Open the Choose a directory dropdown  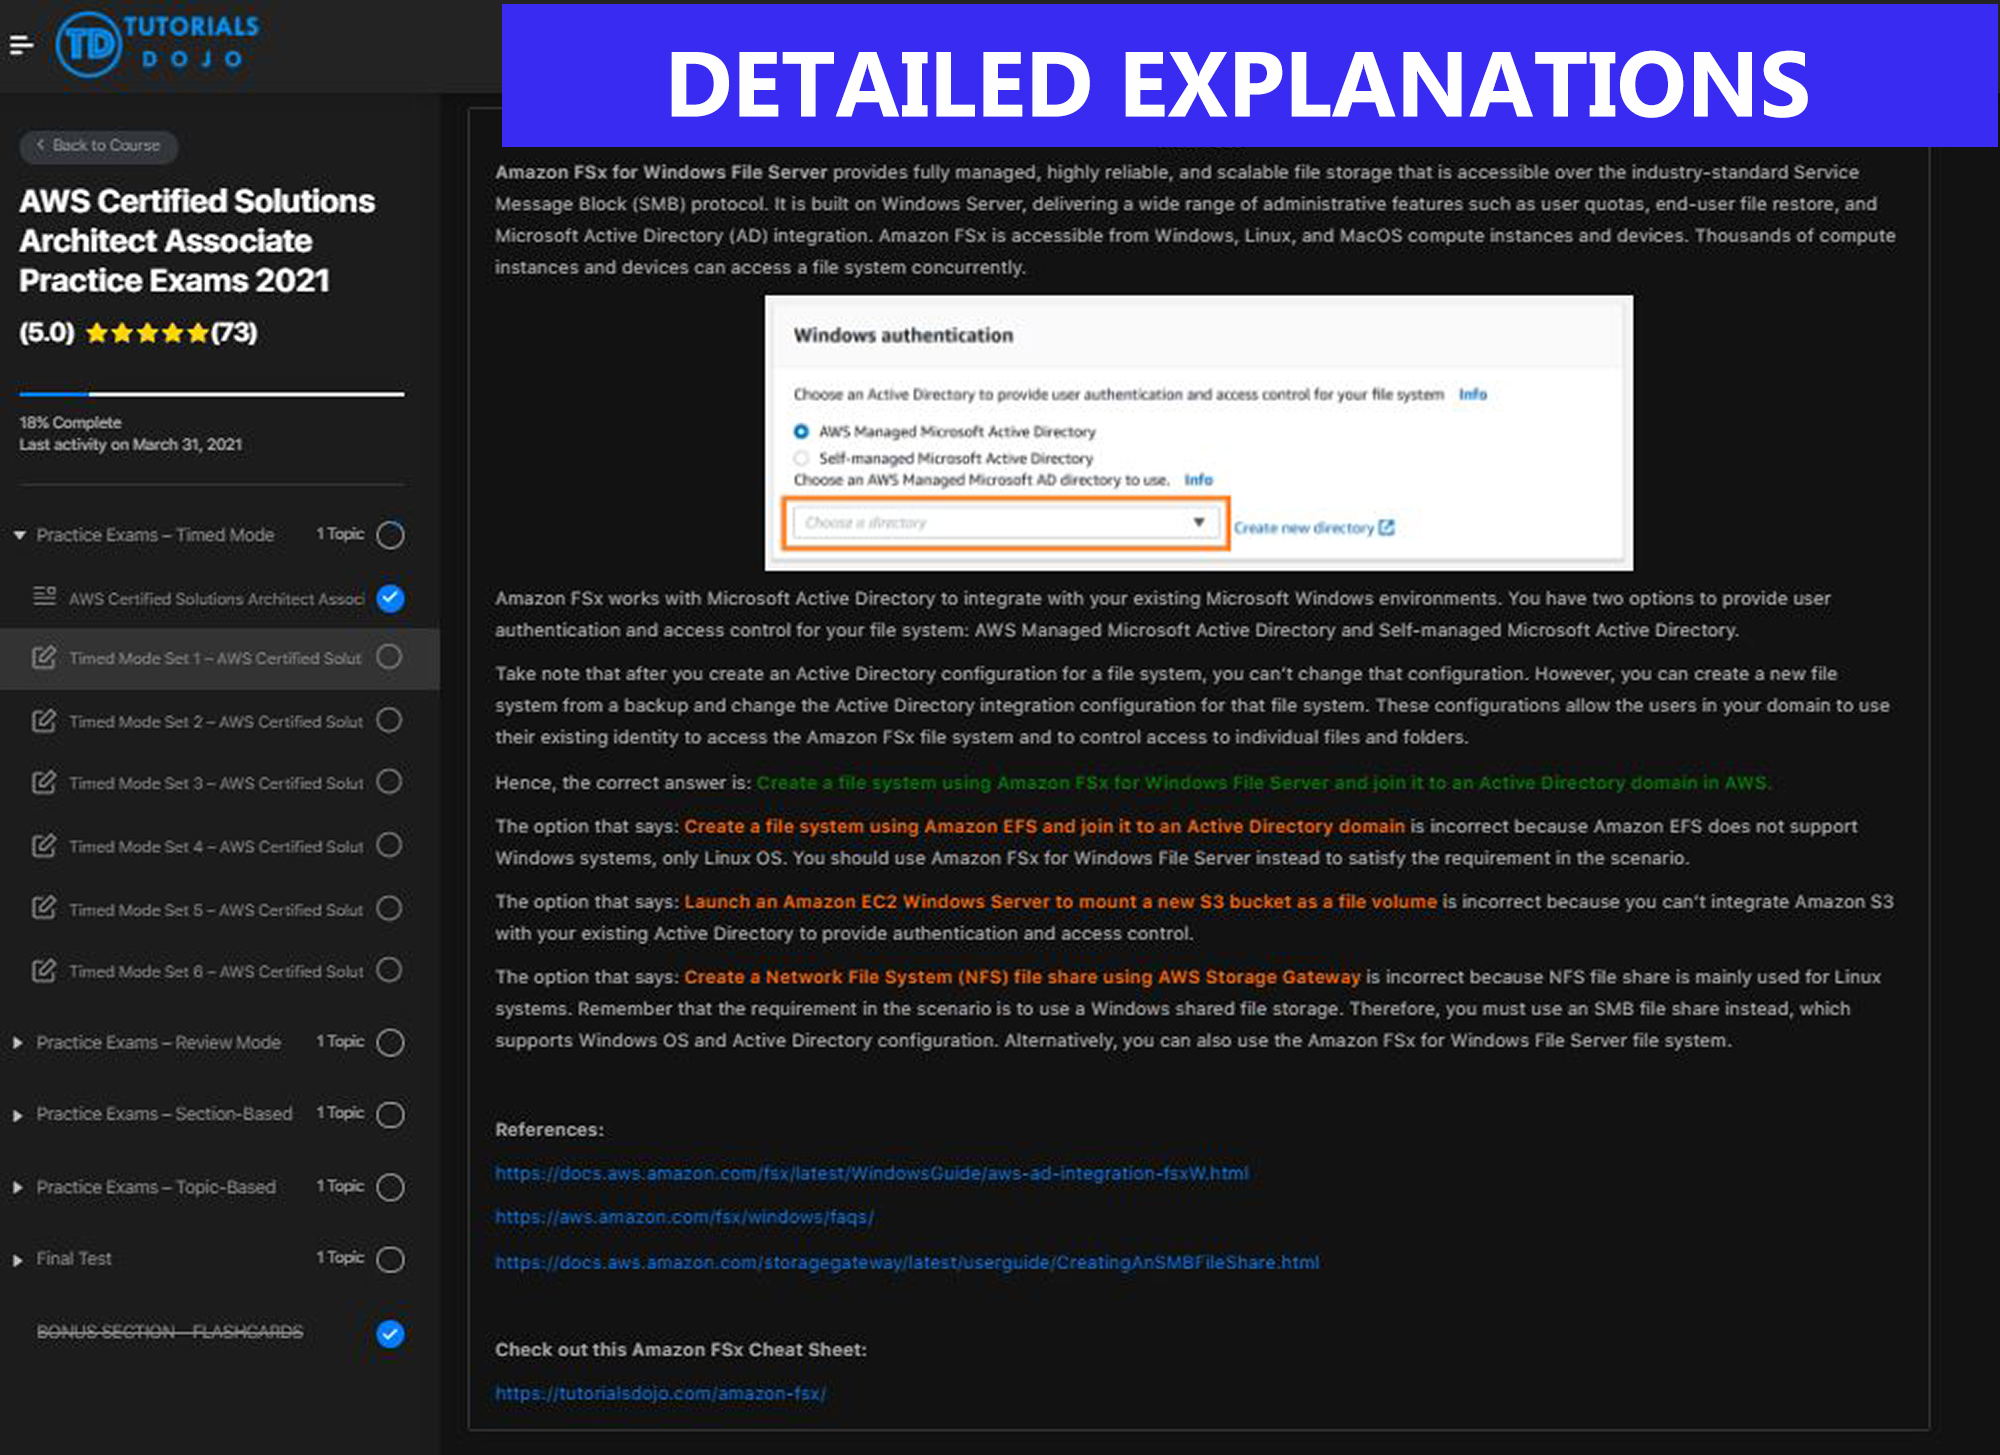tap(1005, 522)
